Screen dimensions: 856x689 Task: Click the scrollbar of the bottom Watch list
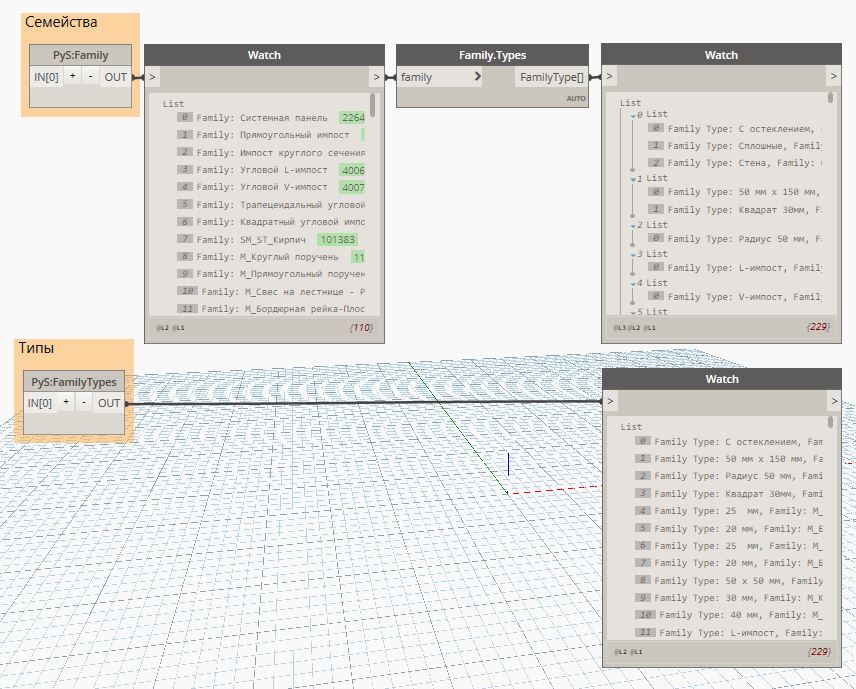(x=830, y=422)
